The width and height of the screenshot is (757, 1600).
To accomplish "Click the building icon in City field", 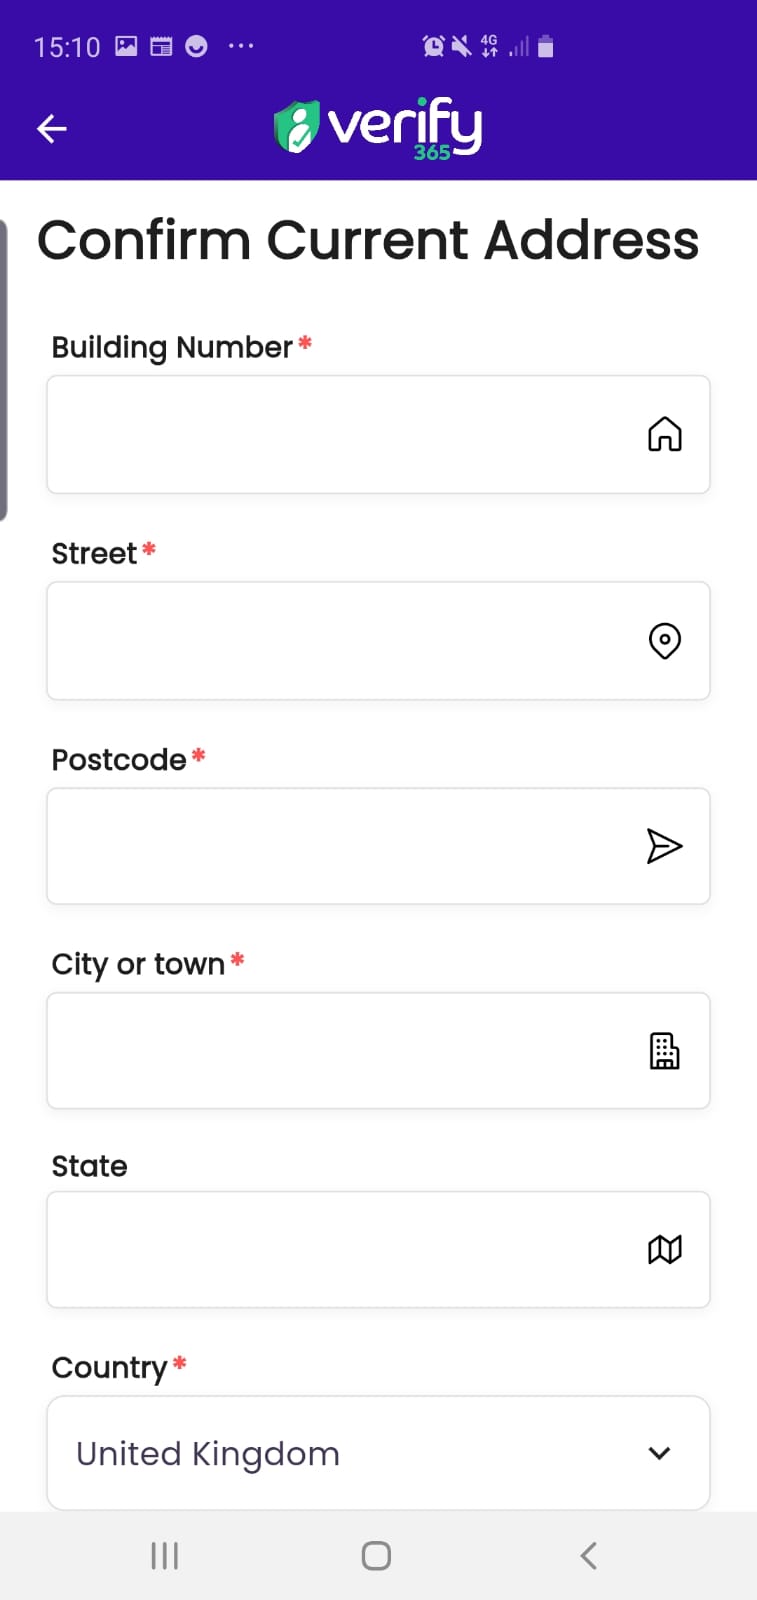I will pyautogui.click(x=664, y=1051).
